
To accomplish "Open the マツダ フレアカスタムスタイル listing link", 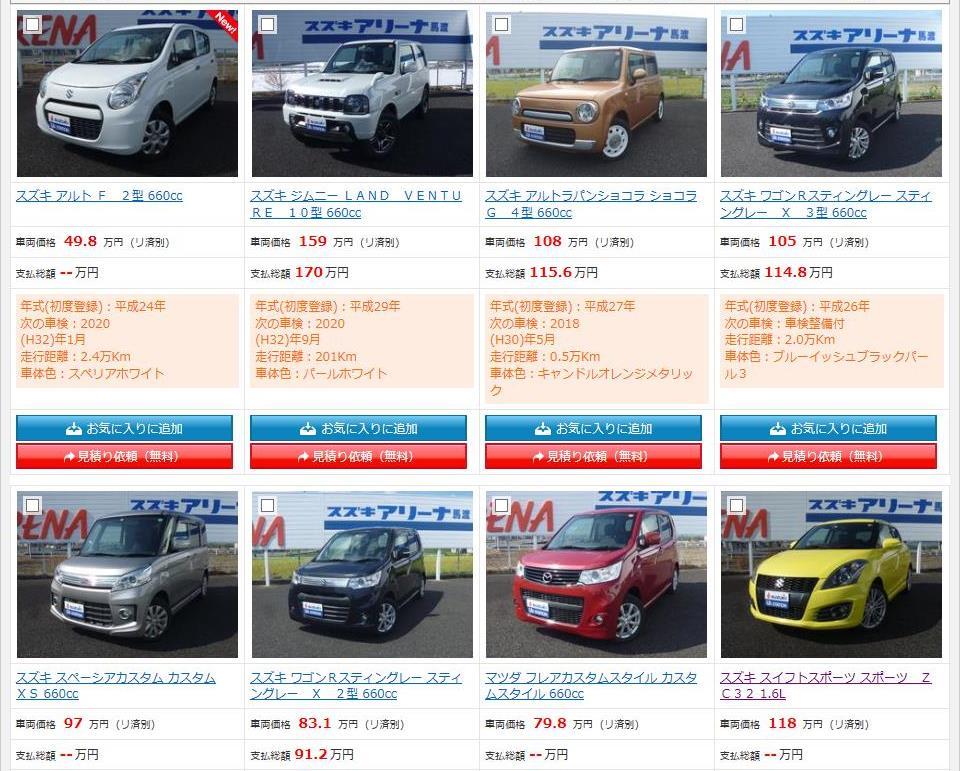I will click(591, 685).
